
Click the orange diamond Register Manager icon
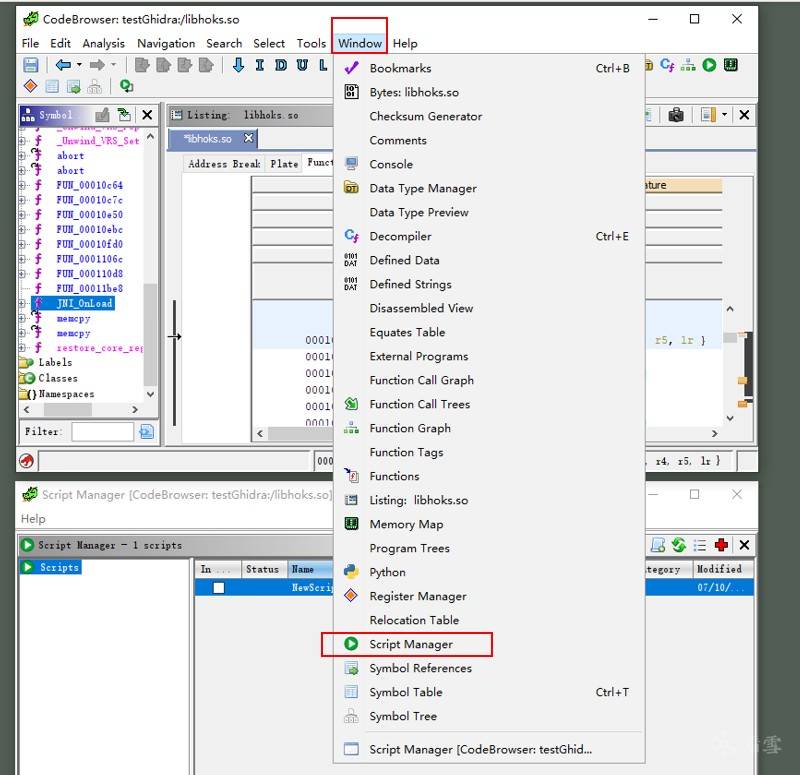(31, 86)
